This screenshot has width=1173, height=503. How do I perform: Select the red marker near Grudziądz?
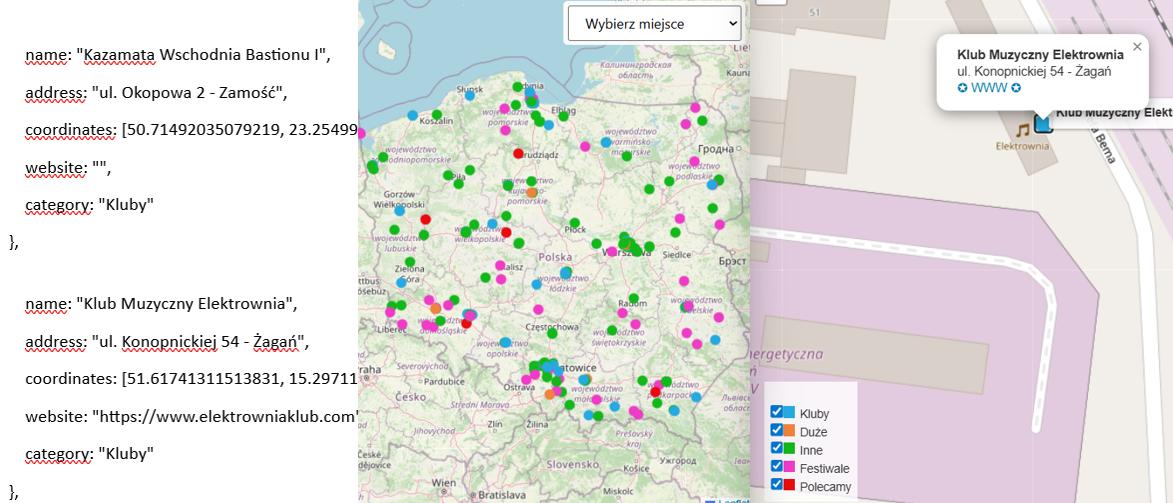point(518,153)
